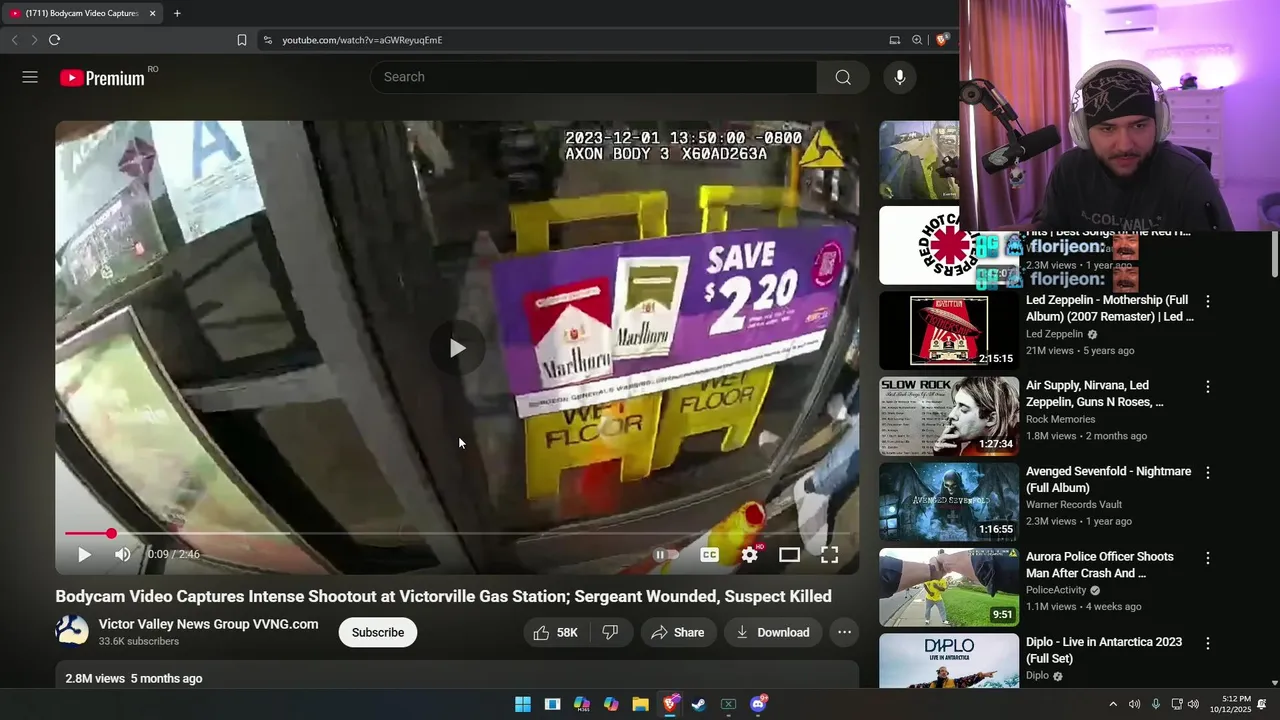The image size is (1280, 720).
Task: Click large center play overlay
Action: click(x=457, y=348)
